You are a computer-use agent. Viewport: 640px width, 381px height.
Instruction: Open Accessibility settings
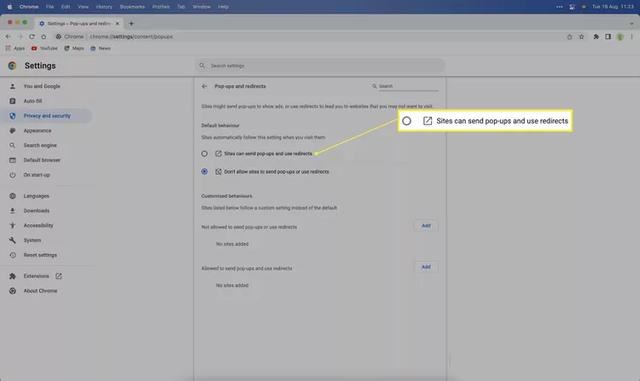pos(38,225)
